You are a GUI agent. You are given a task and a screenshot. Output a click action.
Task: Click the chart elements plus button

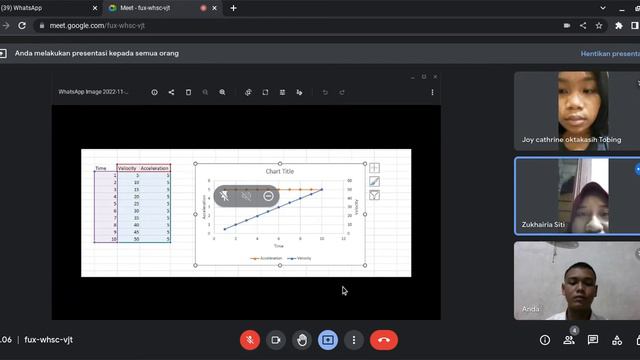(x=374, y=168)
